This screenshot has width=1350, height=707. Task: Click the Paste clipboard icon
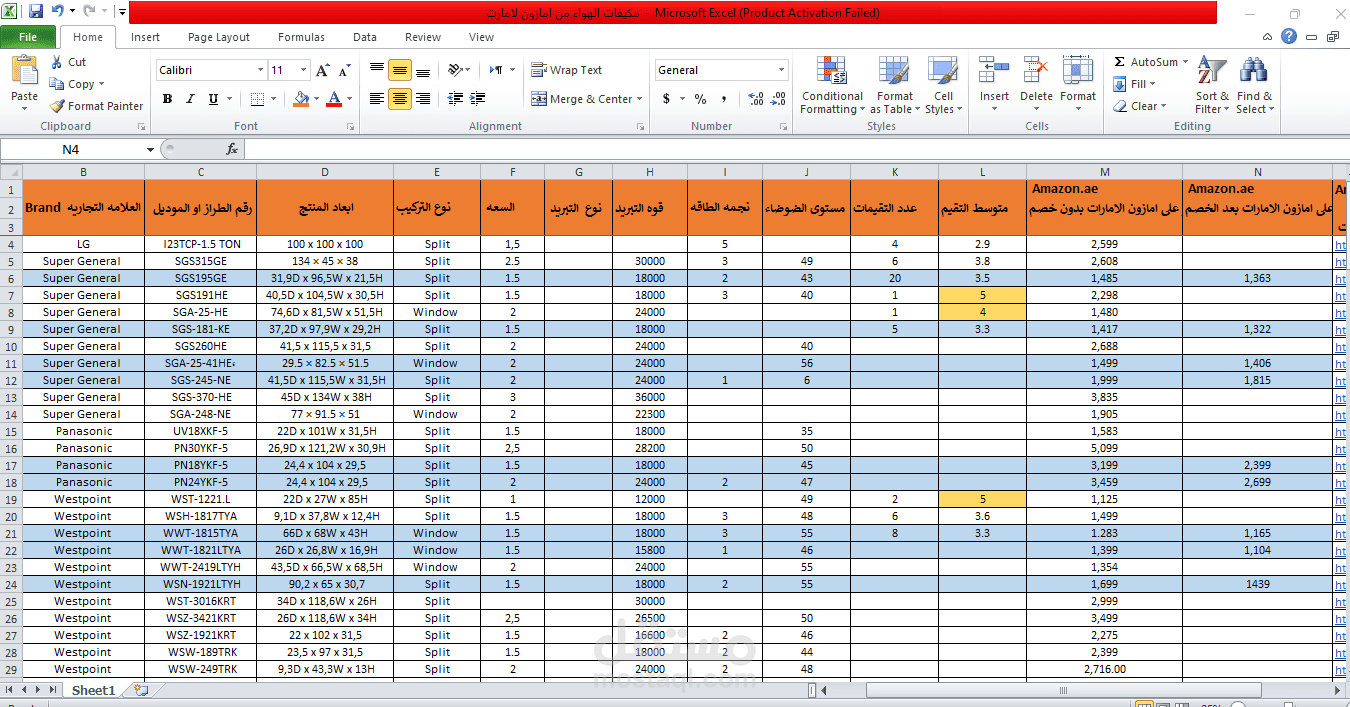coord(24,72)
